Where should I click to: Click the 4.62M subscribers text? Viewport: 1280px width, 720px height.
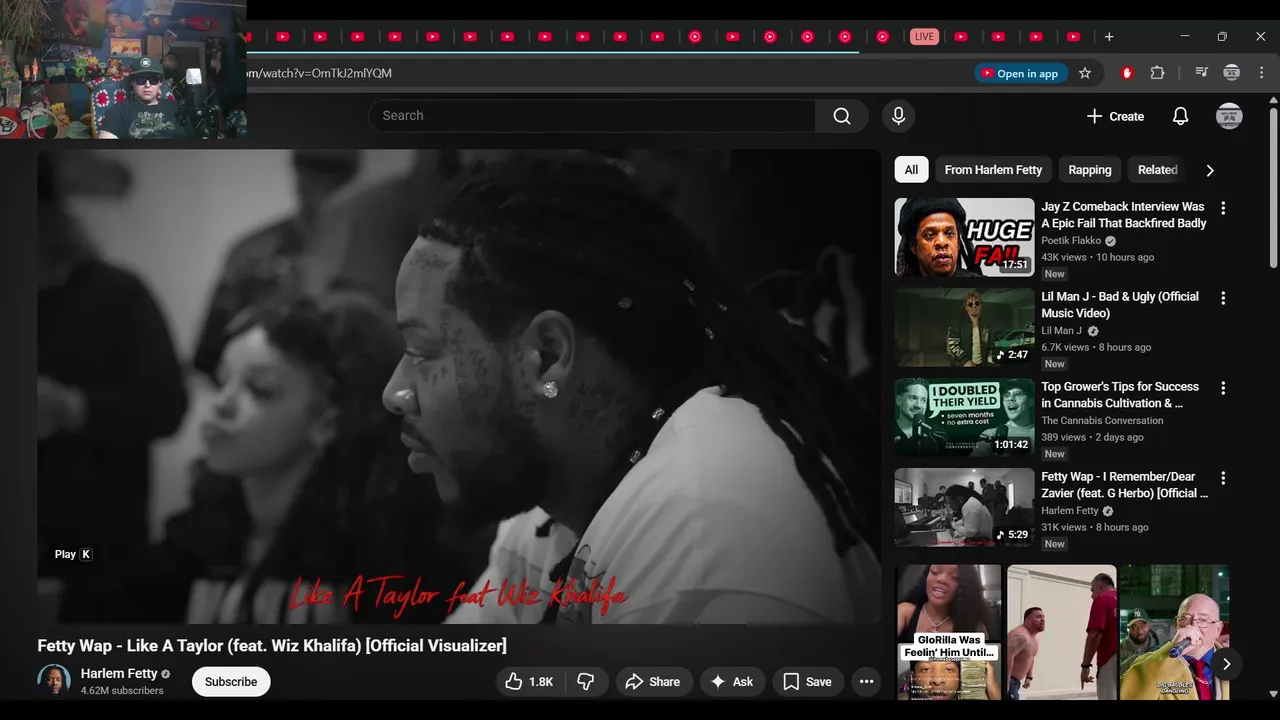(122, 691)
